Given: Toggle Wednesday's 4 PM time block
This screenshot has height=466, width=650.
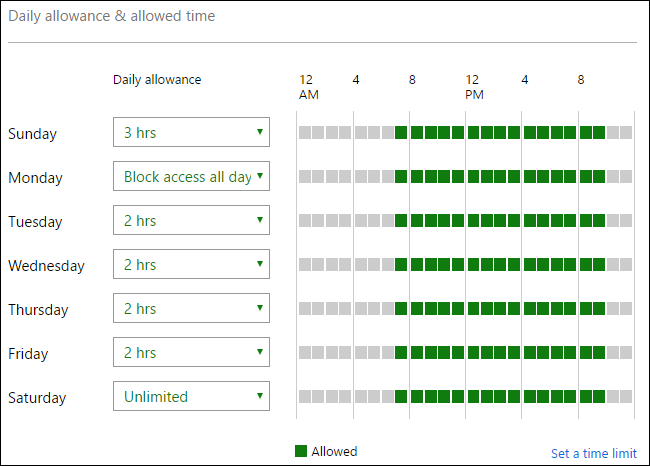Looking at the screenshot, I should click(x=529, y=265).
